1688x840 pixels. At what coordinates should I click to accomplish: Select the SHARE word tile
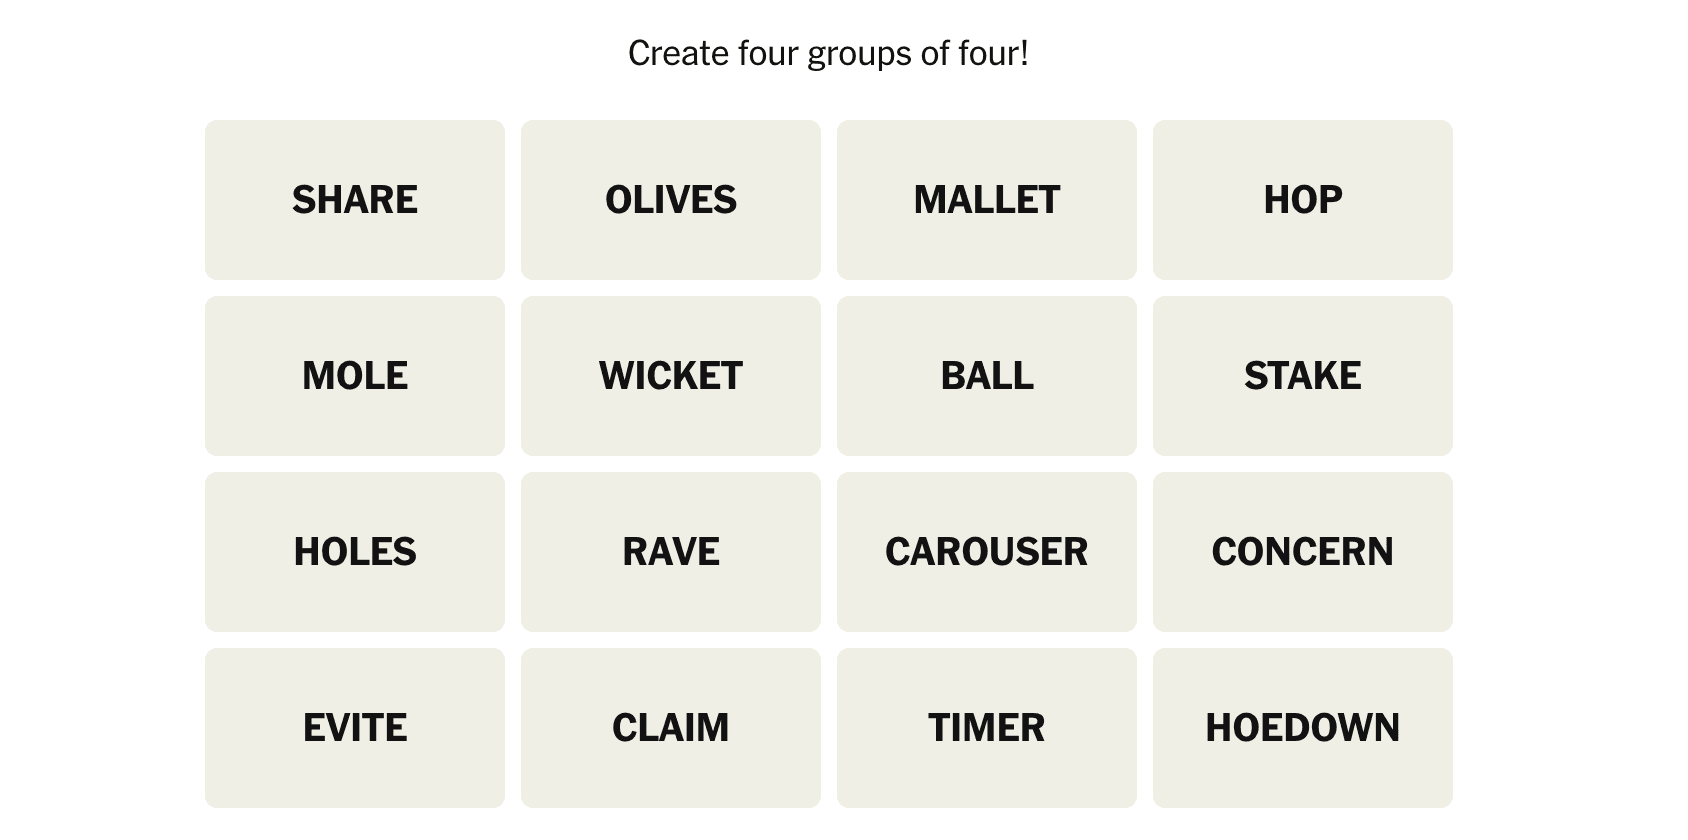[x=354, y=200]
